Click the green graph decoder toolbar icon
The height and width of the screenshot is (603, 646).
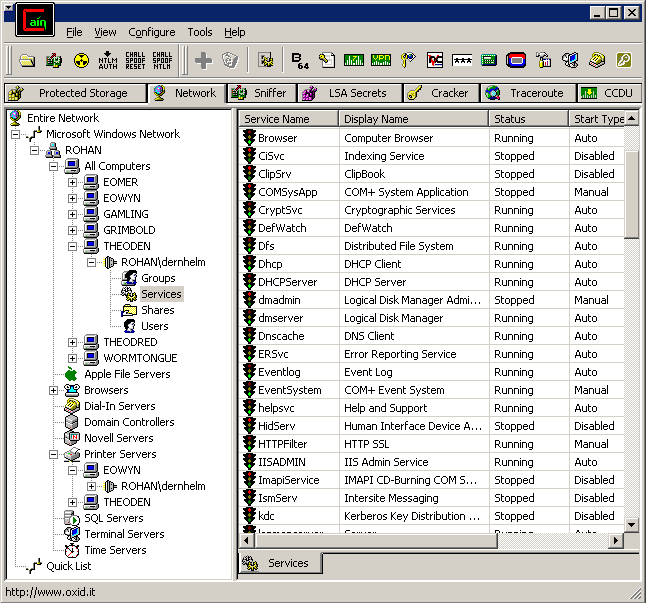click(354, 61)
